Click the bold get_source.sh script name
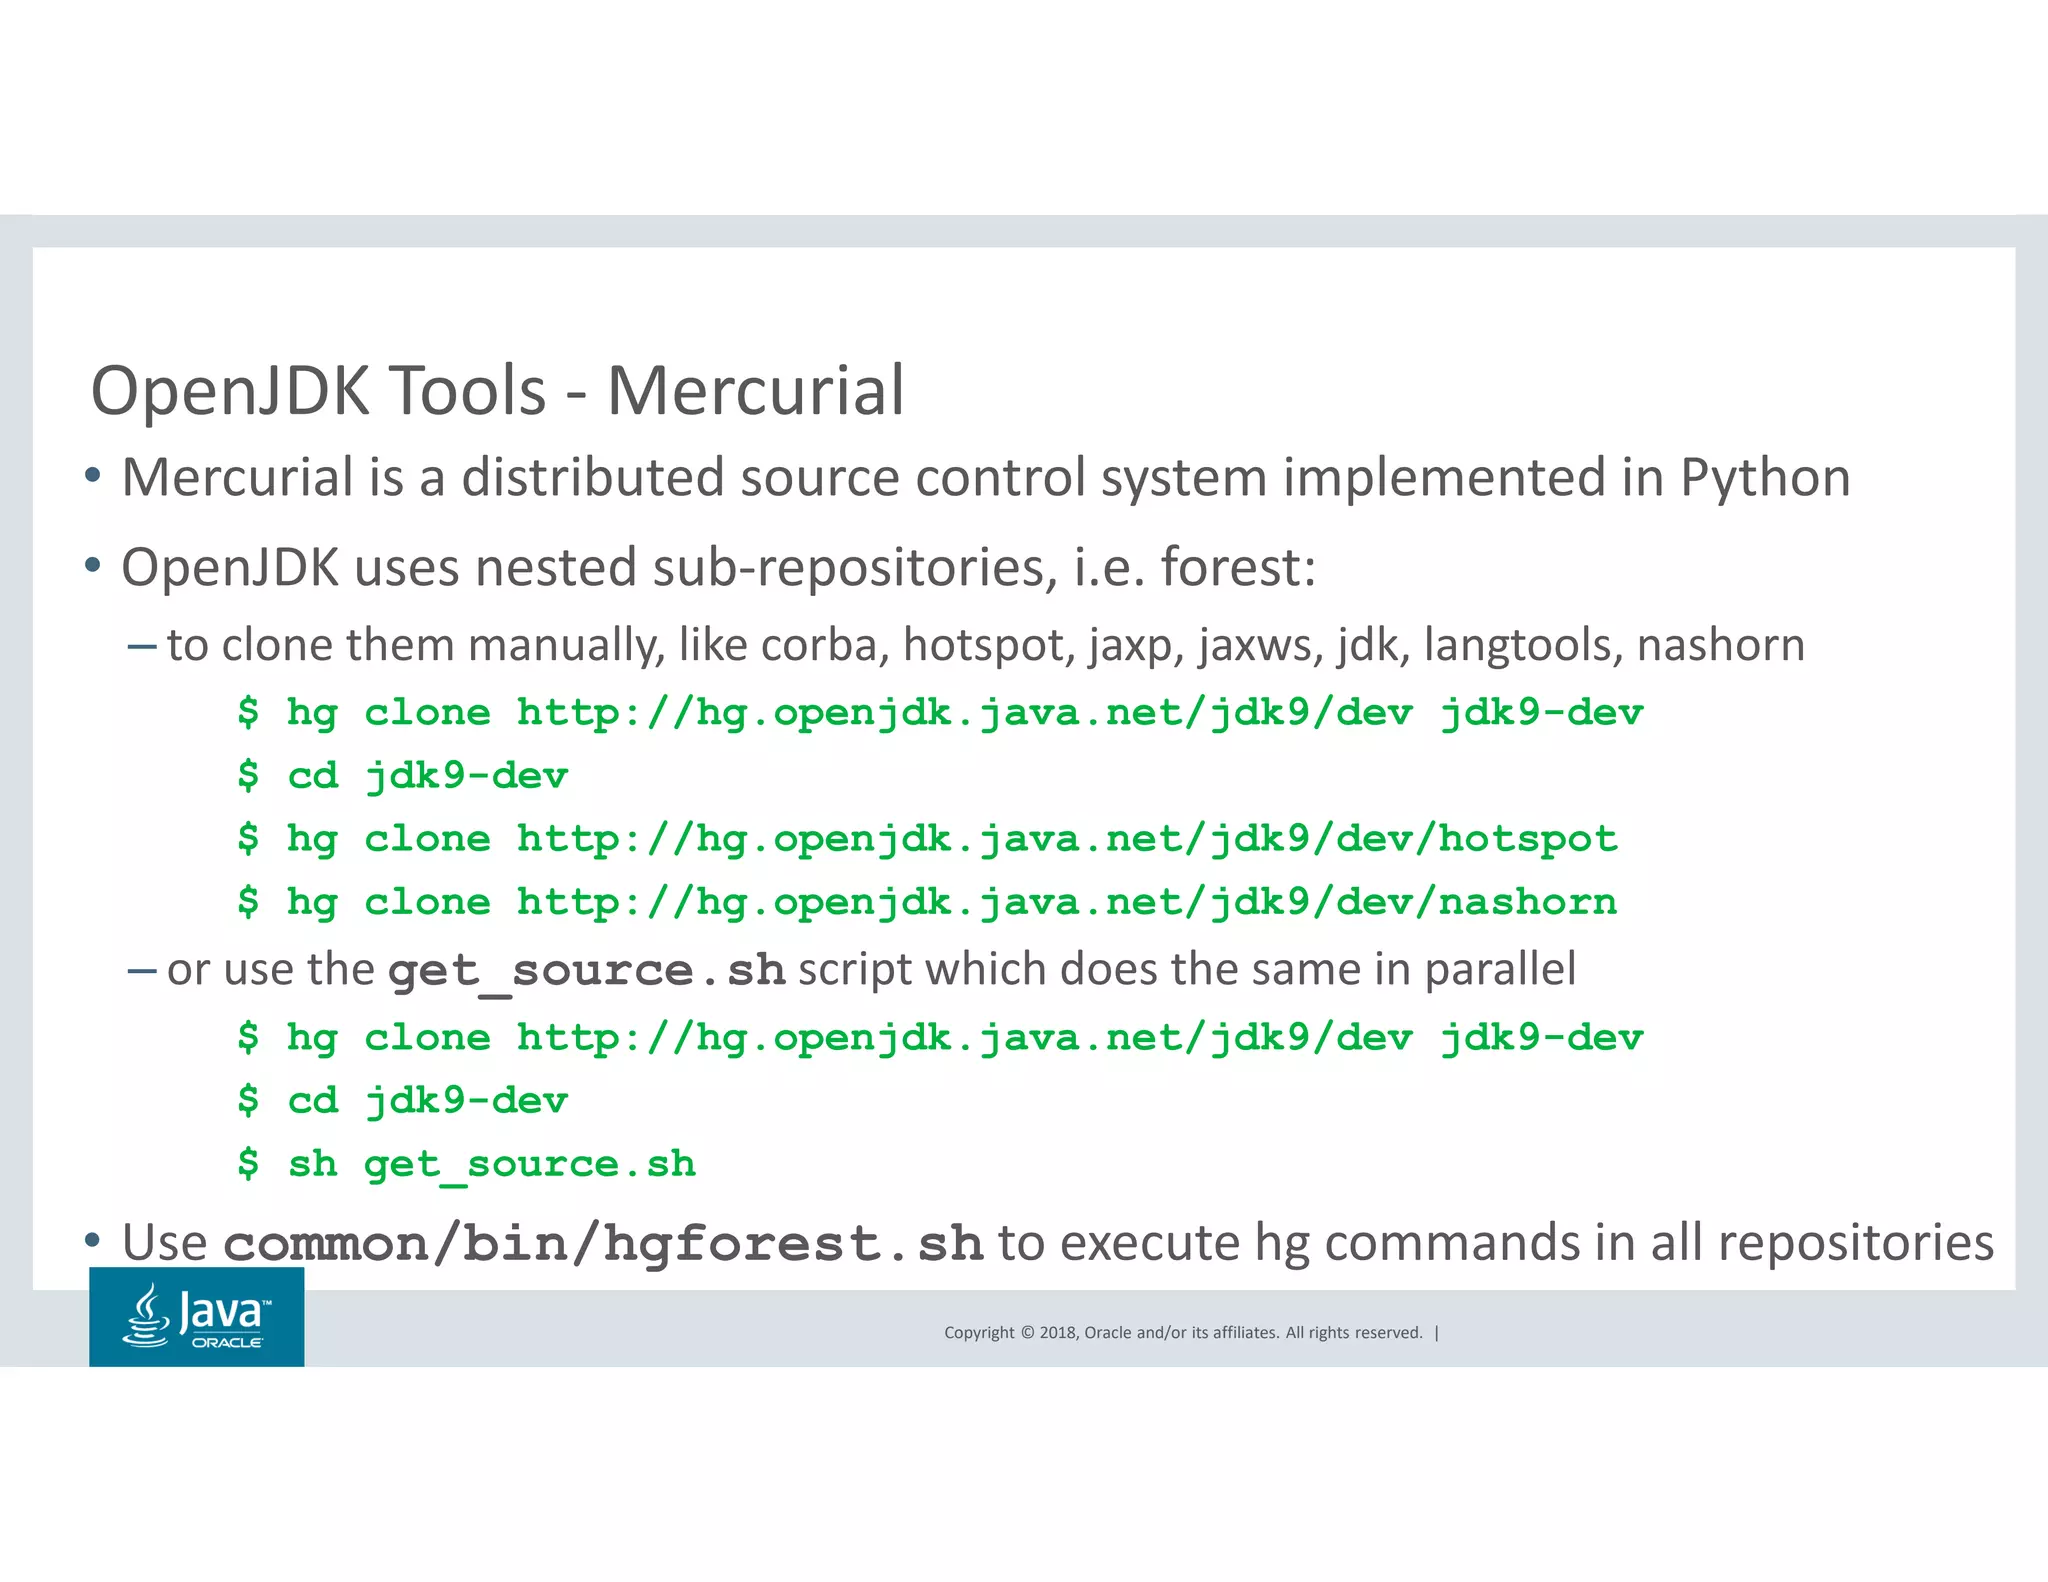 click(586, 970)
